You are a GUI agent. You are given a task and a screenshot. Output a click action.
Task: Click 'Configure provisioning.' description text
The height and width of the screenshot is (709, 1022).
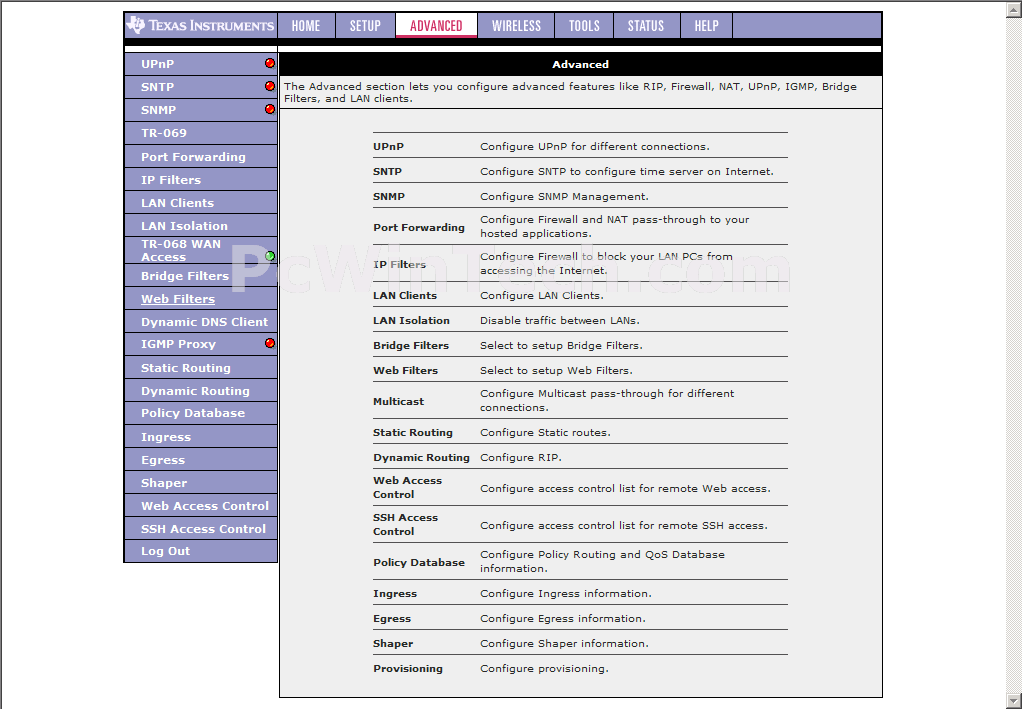click(544, 669)
